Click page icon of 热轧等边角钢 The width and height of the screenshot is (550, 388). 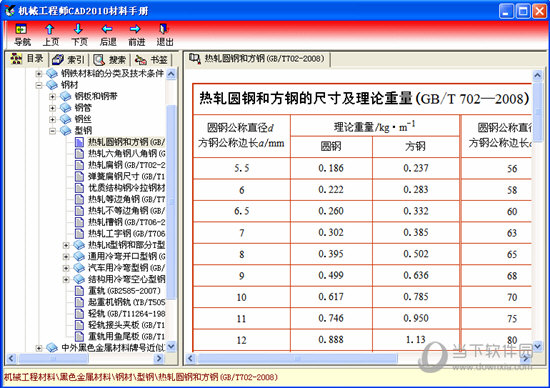click(x=80, y=199)
